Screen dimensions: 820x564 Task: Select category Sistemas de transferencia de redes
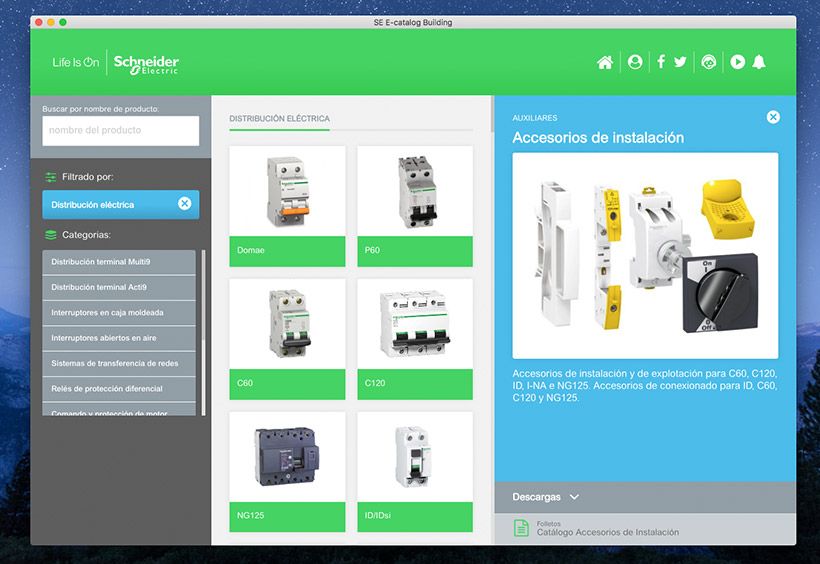tap(119, 364)
